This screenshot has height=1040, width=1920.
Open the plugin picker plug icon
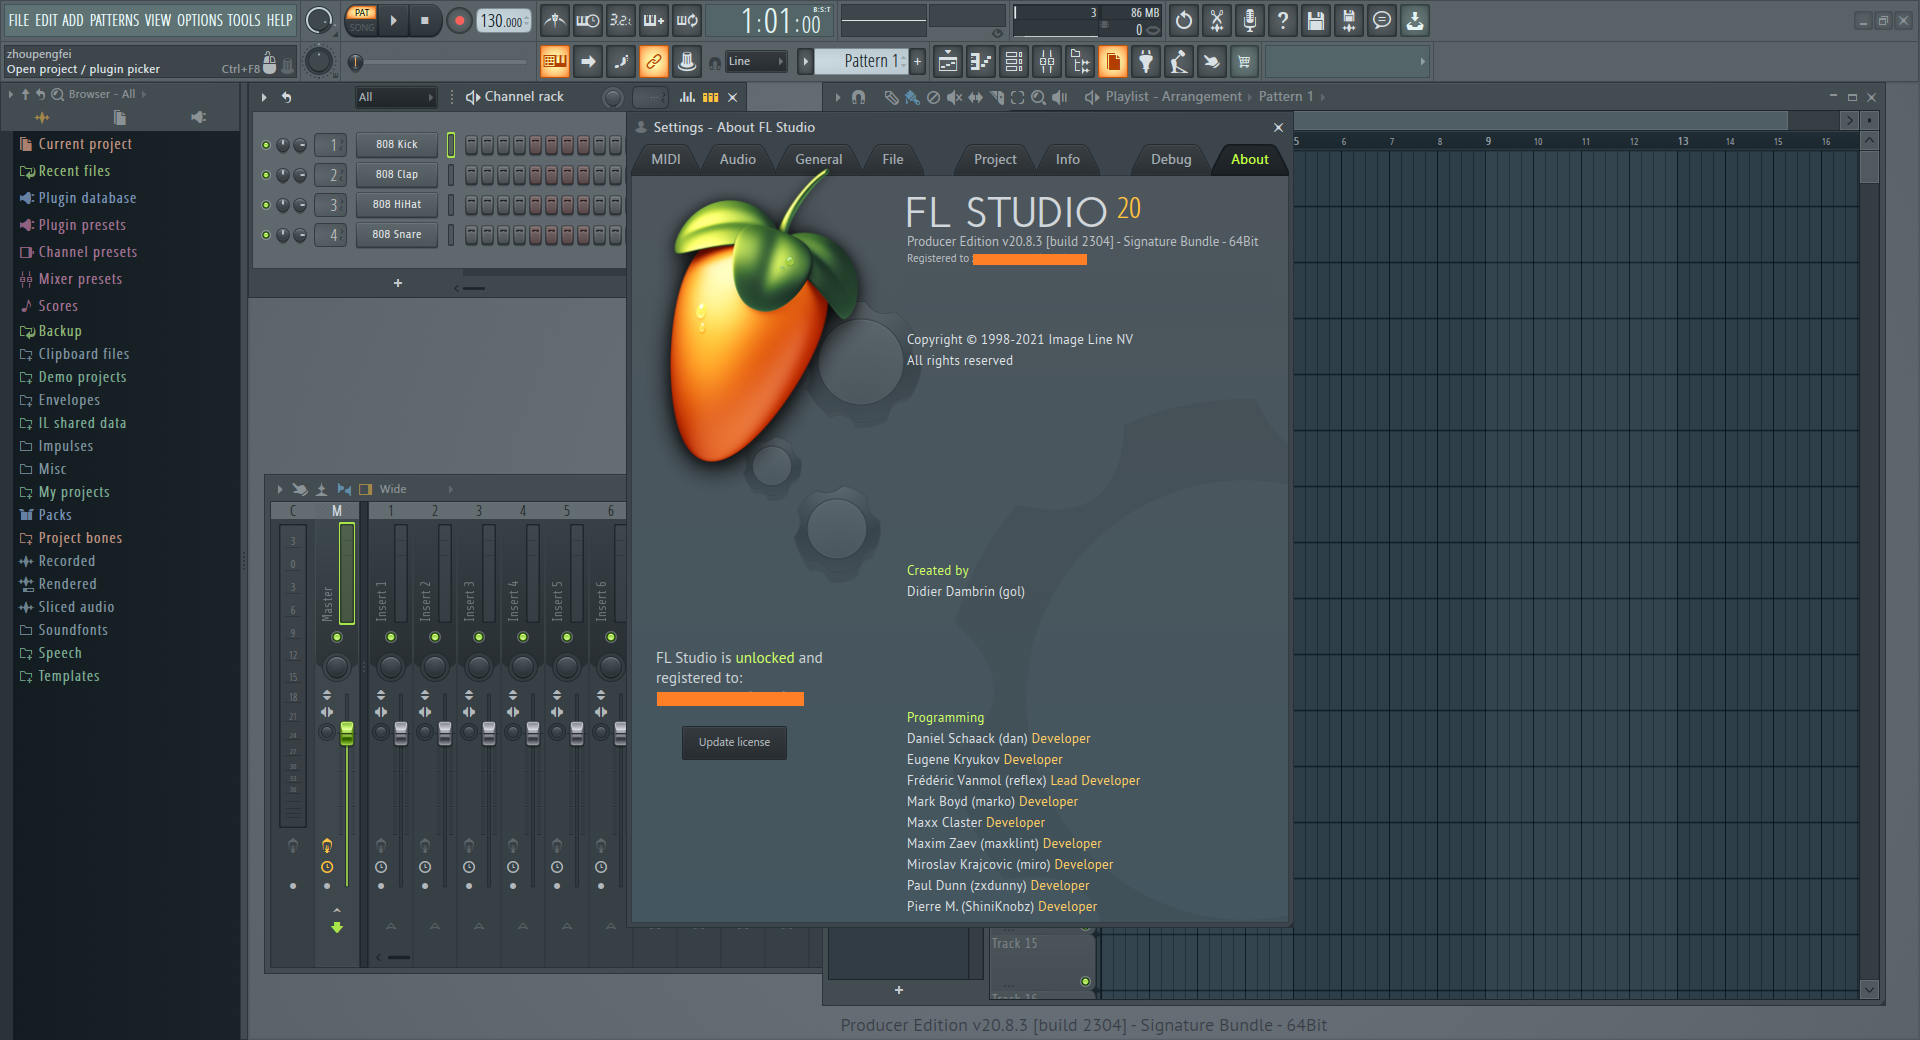tap(1146, 62)
